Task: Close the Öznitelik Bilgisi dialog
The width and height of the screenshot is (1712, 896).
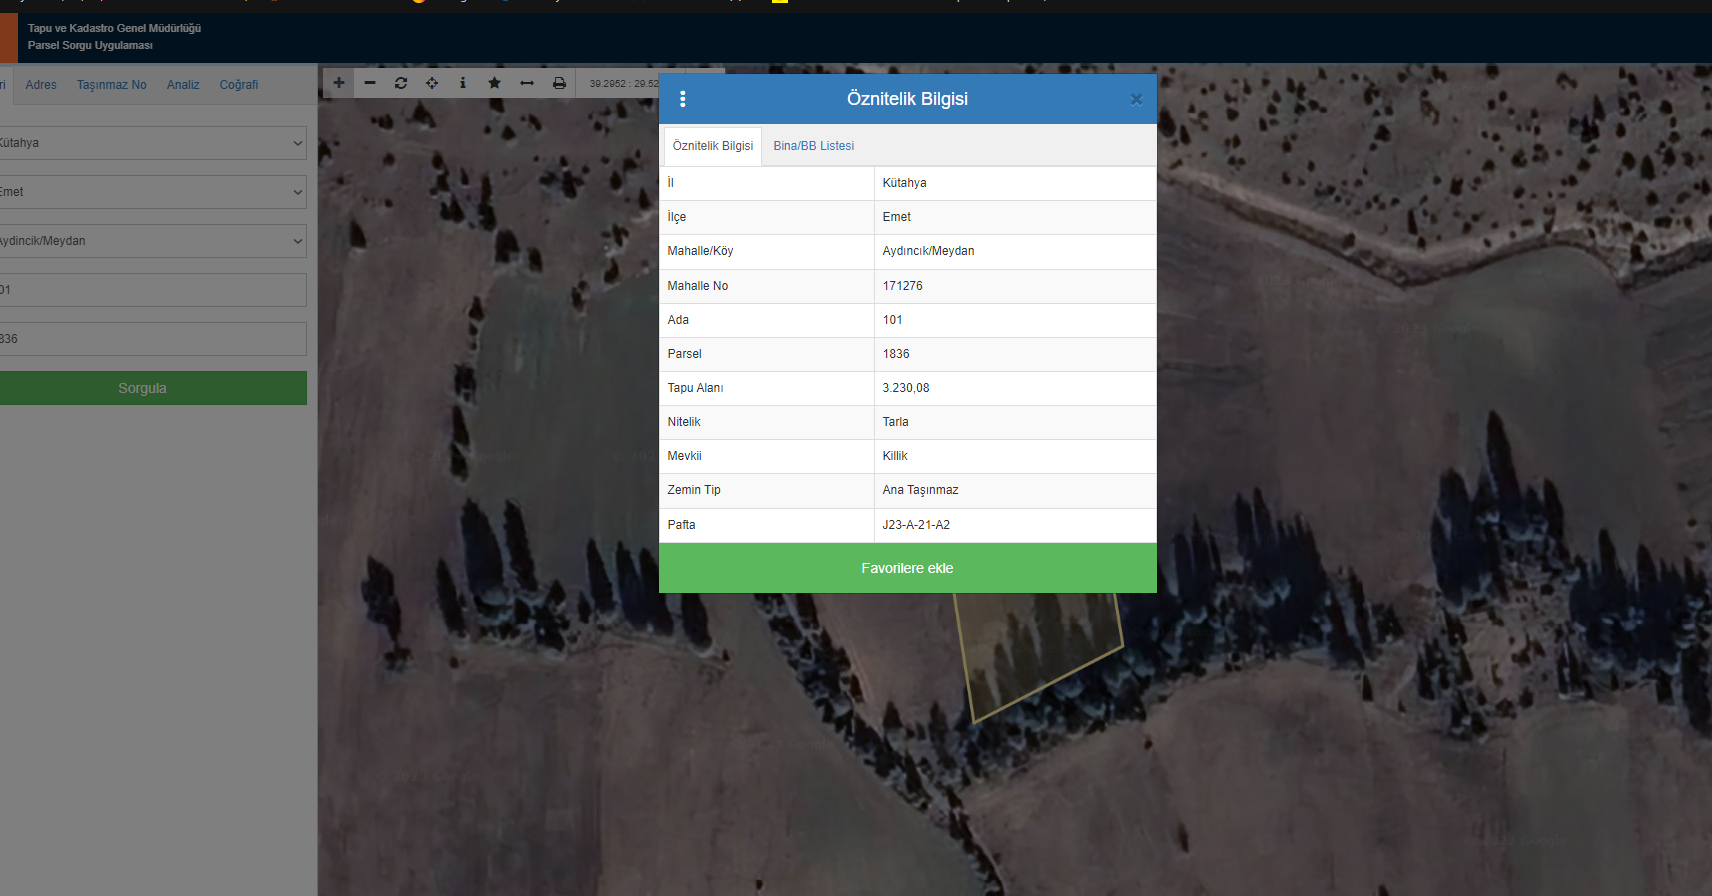Action: (x=1136, y=99)
